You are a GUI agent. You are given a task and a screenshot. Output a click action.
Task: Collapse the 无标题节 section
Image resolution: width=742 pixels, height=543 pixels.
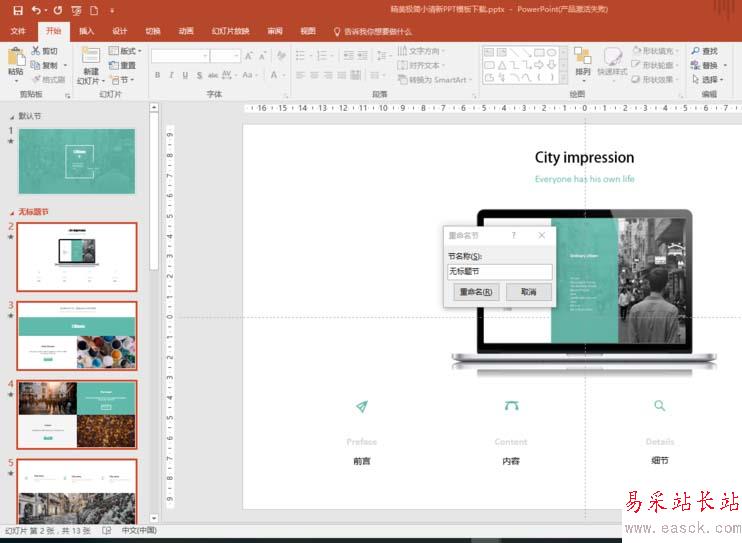(x=12, y=213)
